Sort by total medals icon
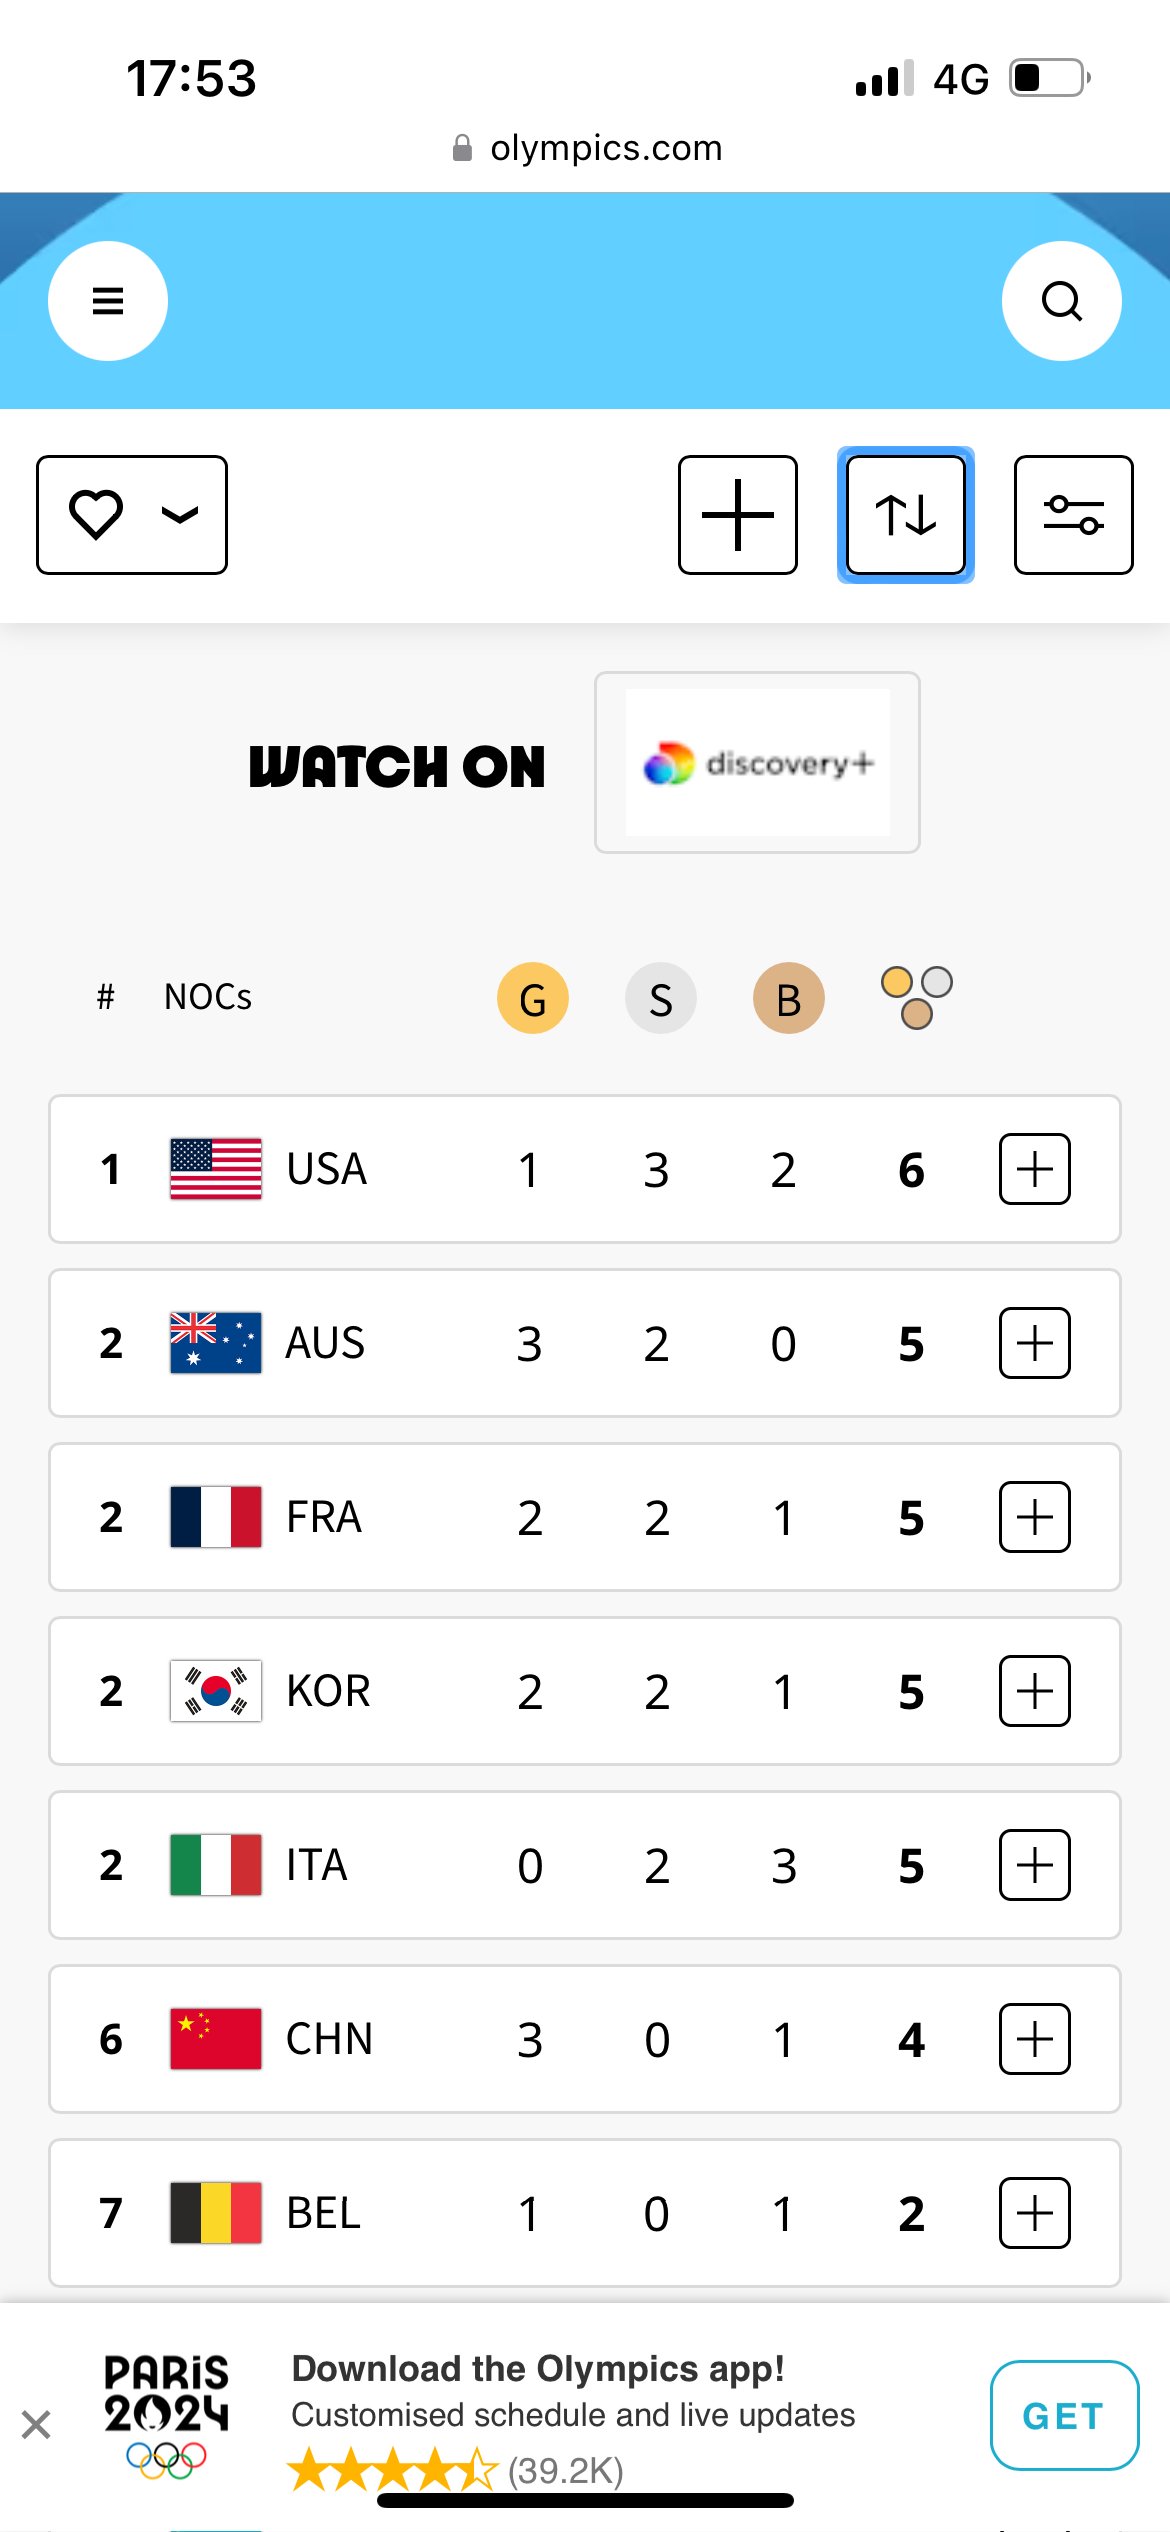This screenshot has width=1170, height=2532. coord(916,998)
